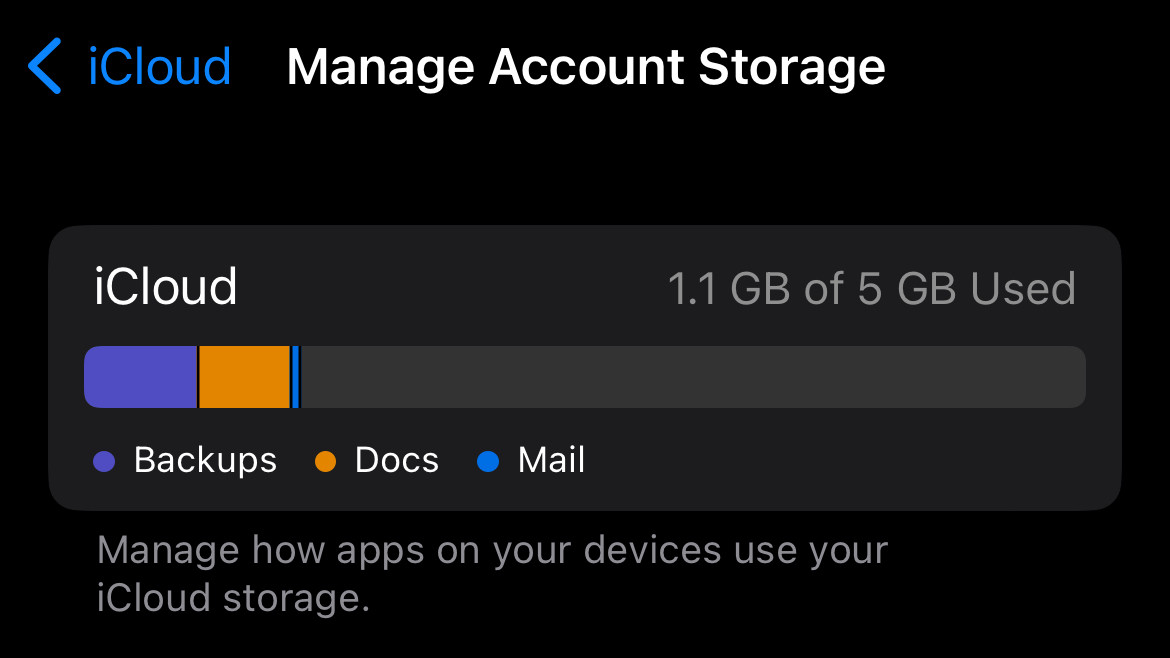Viewport: 1170px width, 658px height.
Task: Tap the 1.1 GB of 5 GB Used text
Action: coord(871,289)
